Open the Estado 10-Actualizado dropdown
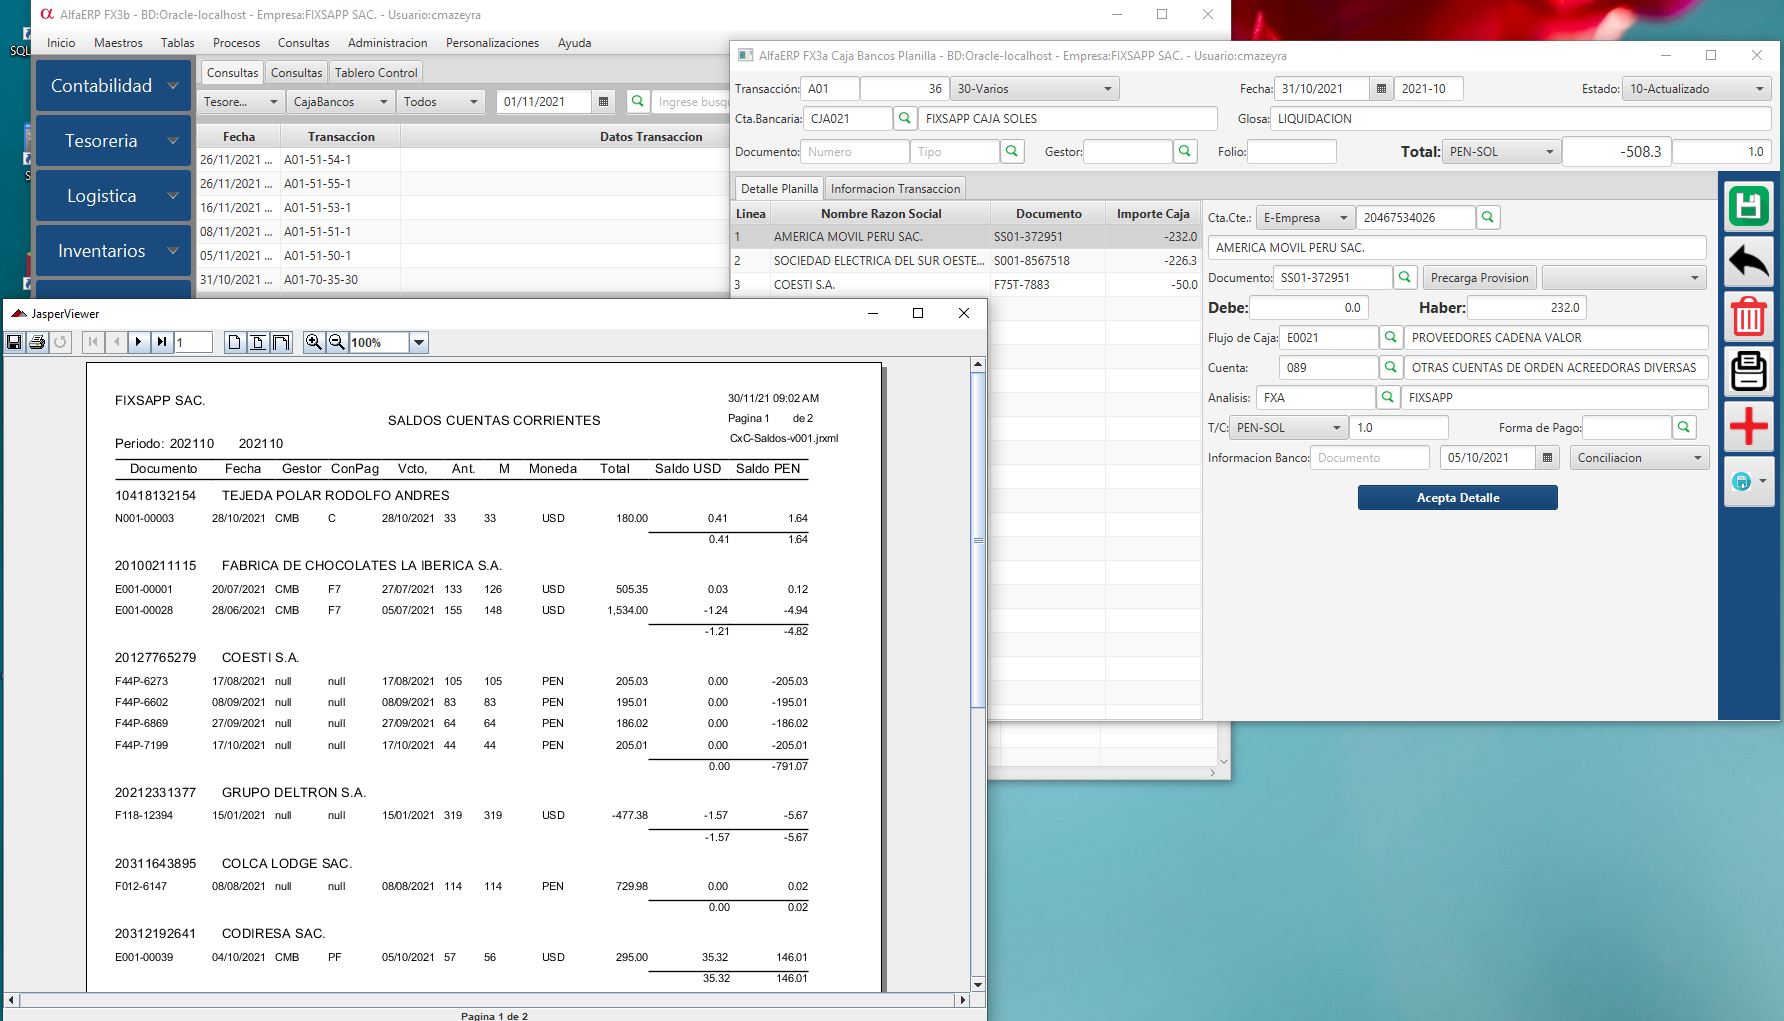Viewport: 1784px width, 1021px height. (x=1696, y=89)
